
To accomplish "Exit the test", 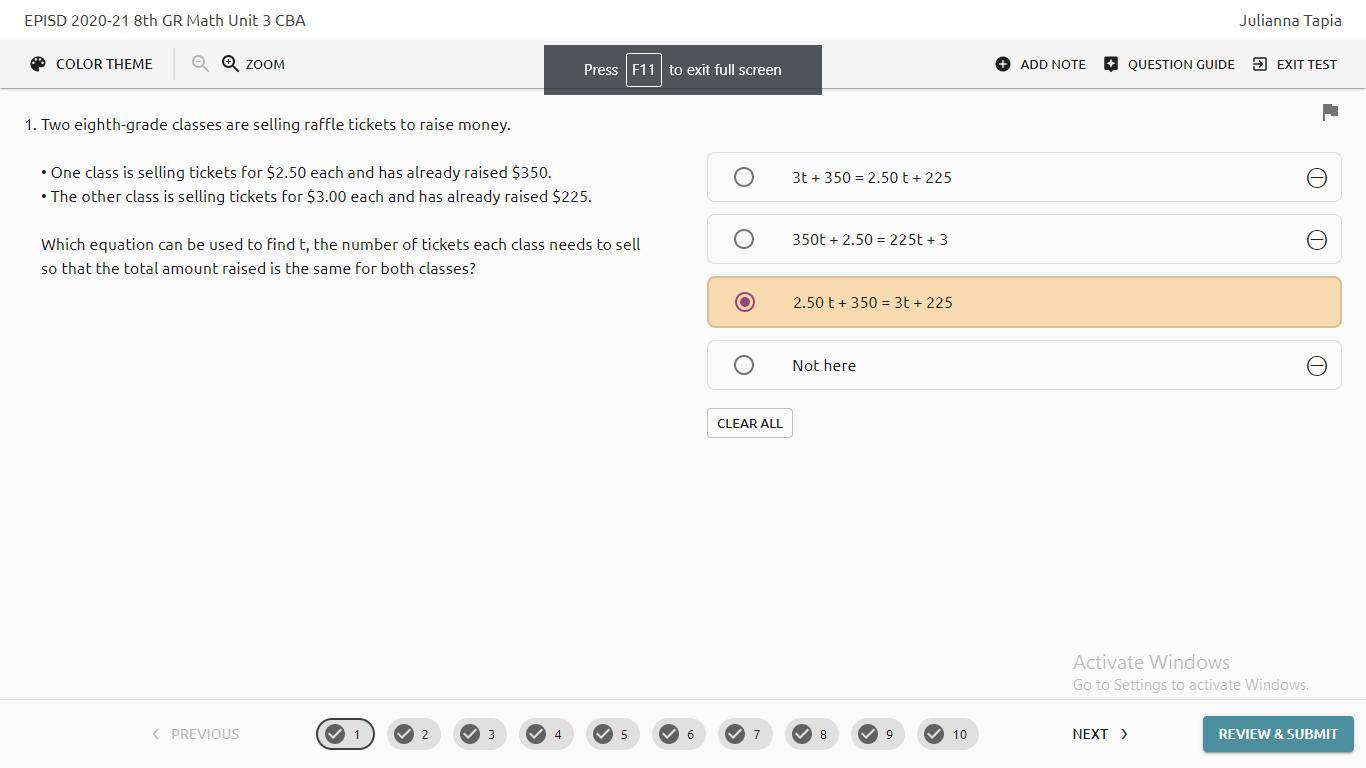I will point(1295,64).
